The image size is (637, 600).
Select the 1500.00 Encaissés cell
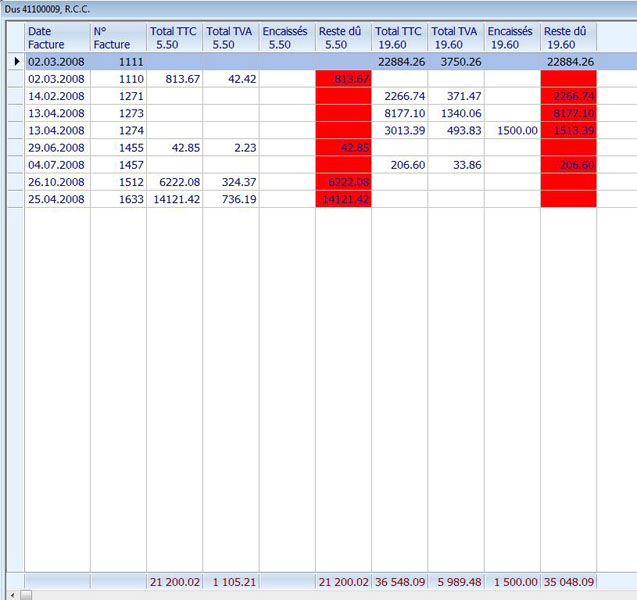(512, 130)
